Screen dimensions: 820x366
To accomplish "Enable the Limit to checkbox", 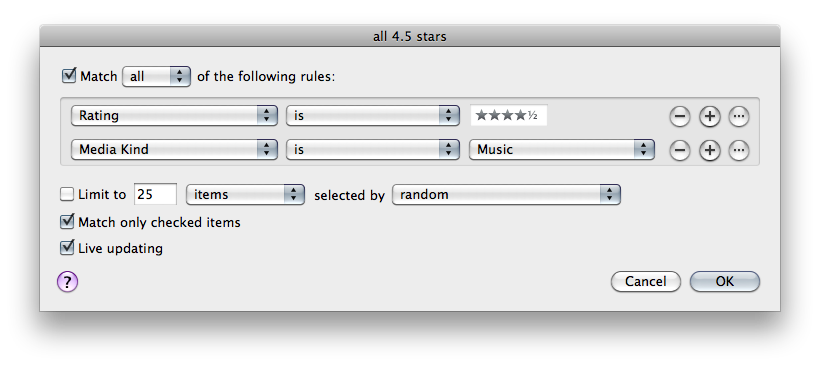I will pyautogui.click(x=67, y=195).
